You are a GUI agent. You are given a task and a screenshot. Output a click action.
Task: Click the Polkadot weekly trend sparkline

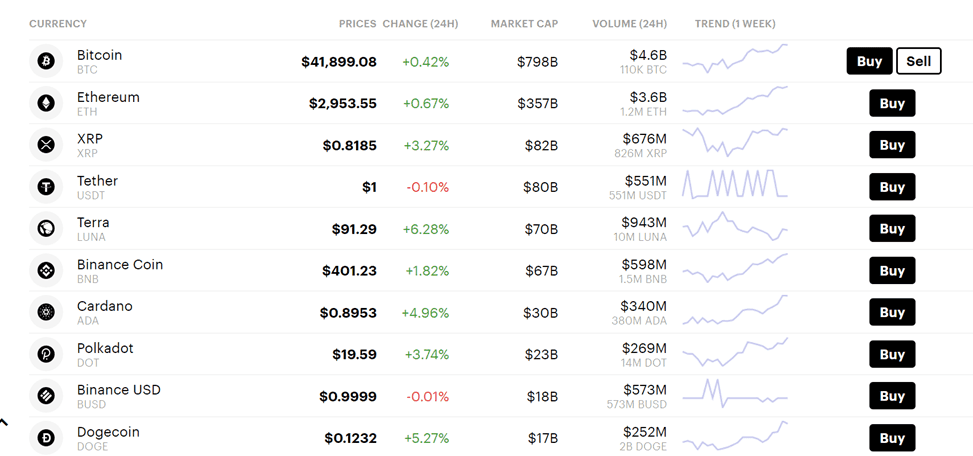pyautogui.click(x=735, y=352)
